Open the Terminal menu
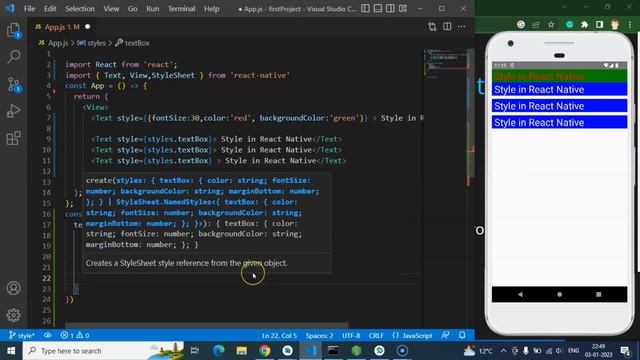 pos(181,9)
